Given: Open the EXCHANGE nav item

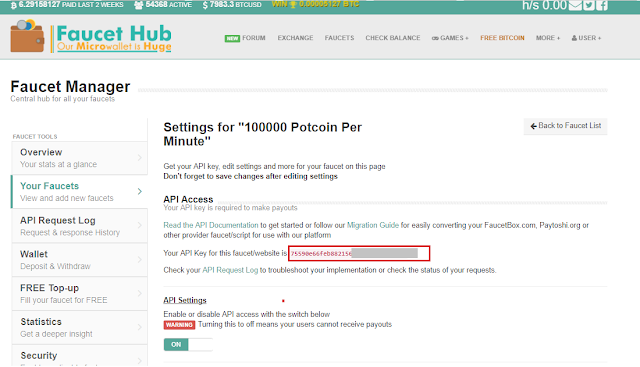Looking at the screenshot, I should [296, 38].
